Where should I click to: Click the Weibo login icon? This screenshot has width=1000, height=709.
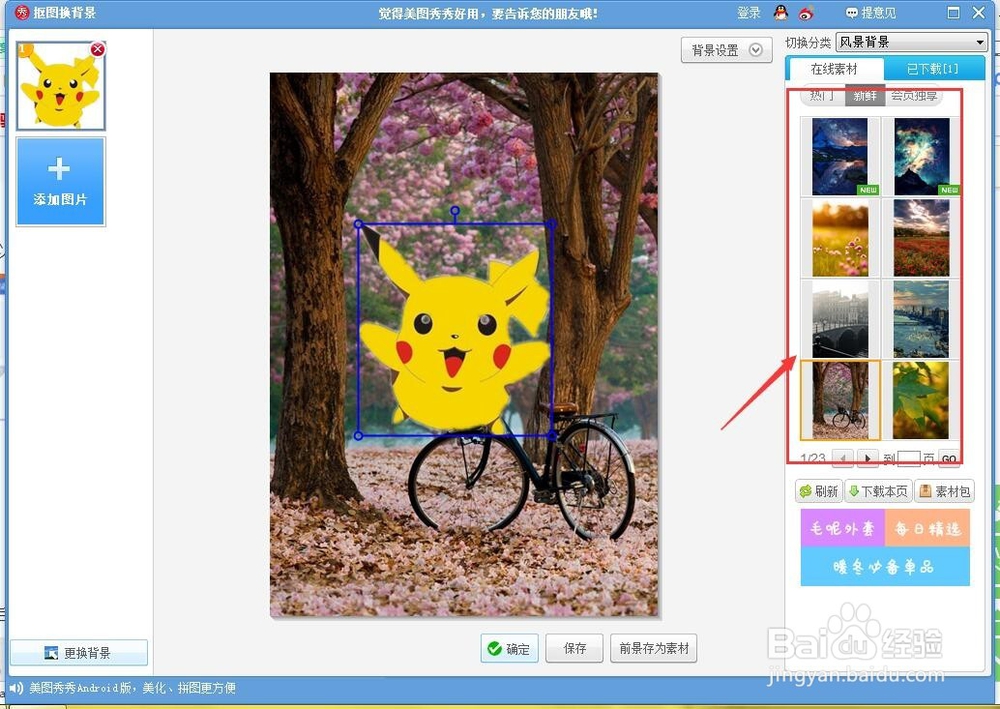[x=806, y=12]
